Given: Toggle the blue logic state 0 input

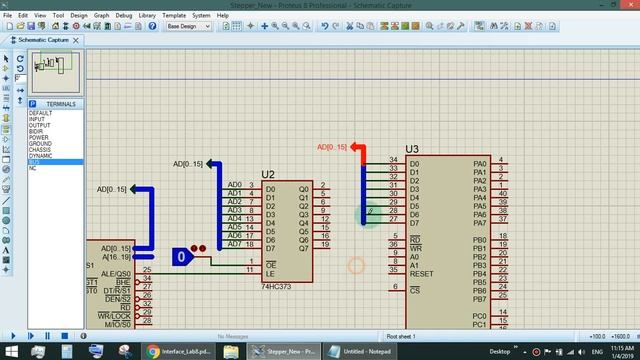Looking at the screenshot, I should coord(182,257).
